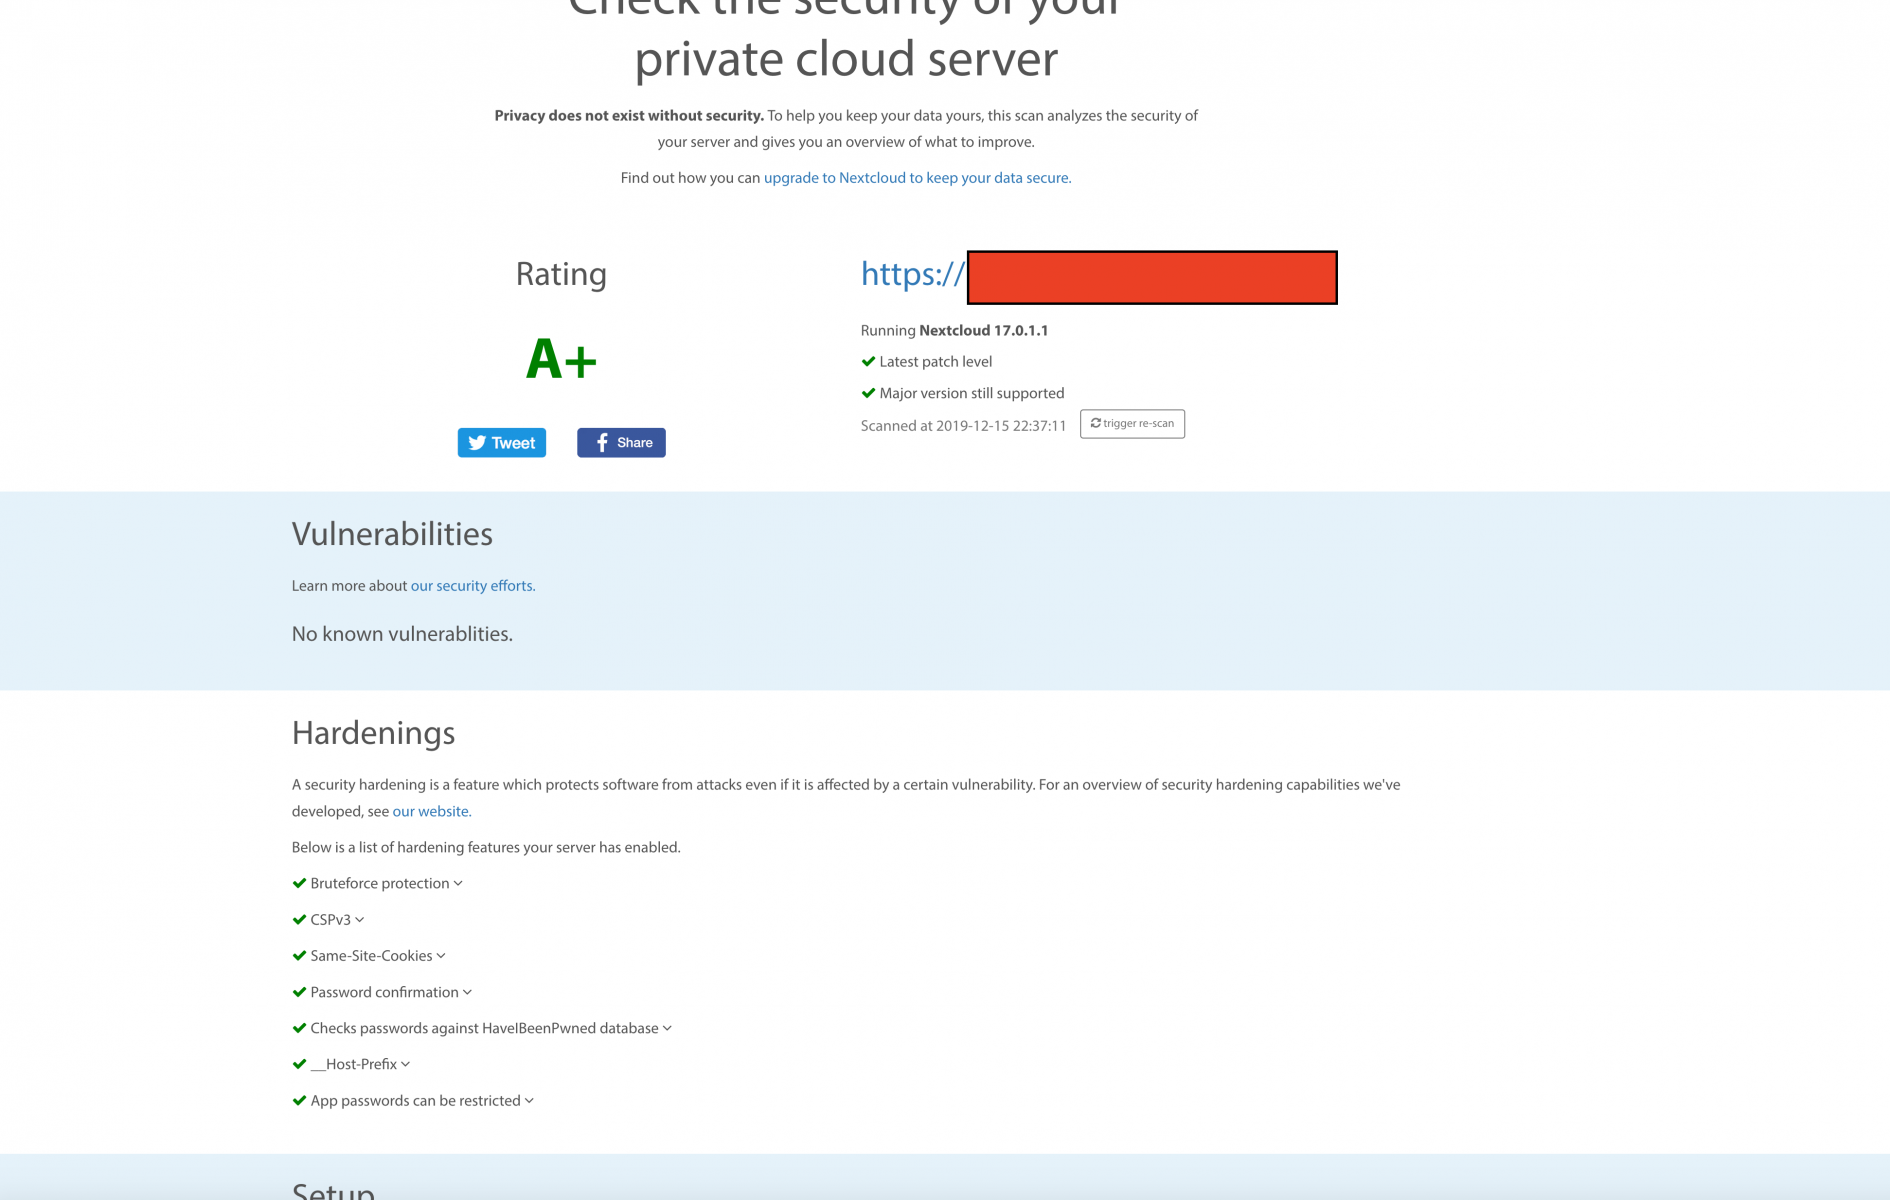Click the scan timestamp 2019-12-15 22:37:11
This screenshot has height=1200, width=1890.
1001,426
